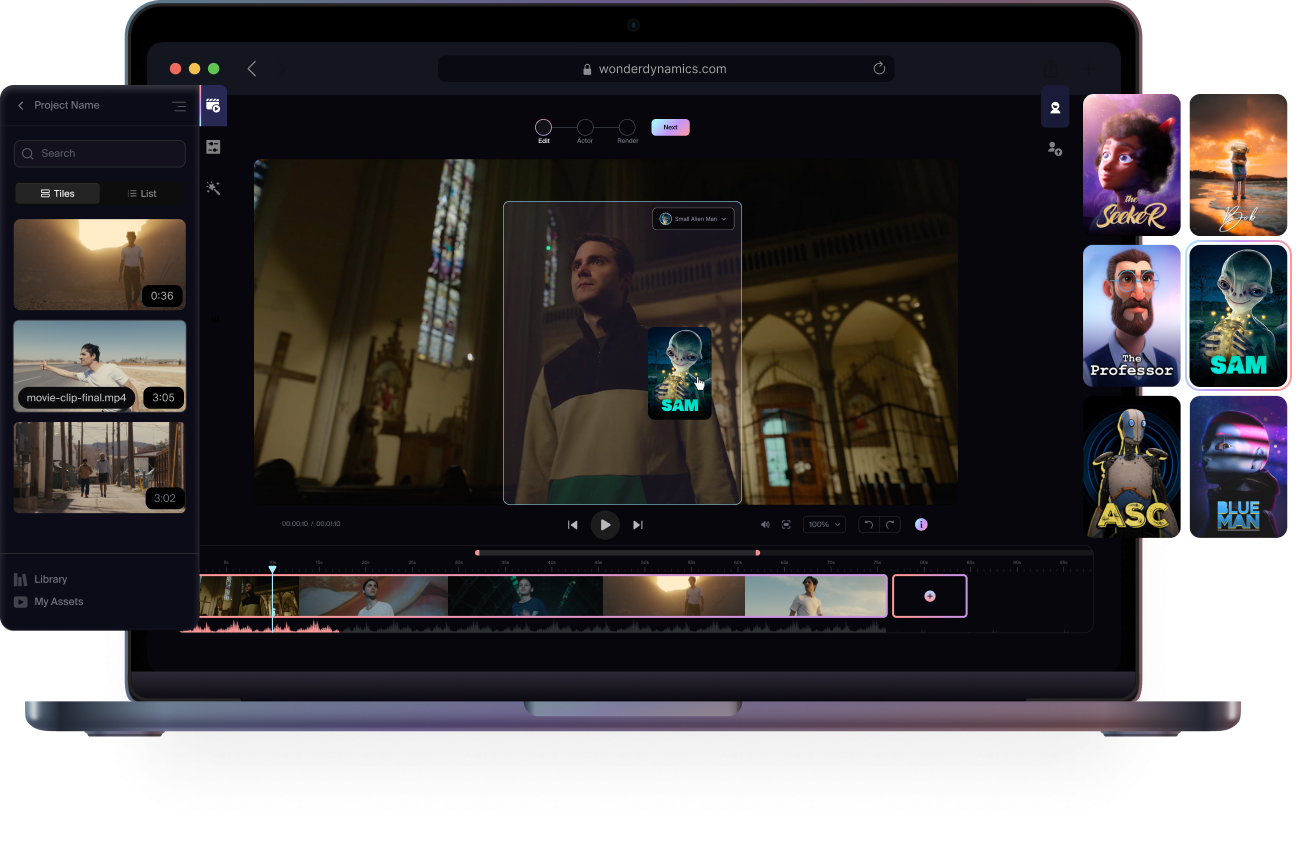Viewport: 1298px width, 845px height.
Task: Expand the Small Alien Man character dropdown
Action: point(694,218)
